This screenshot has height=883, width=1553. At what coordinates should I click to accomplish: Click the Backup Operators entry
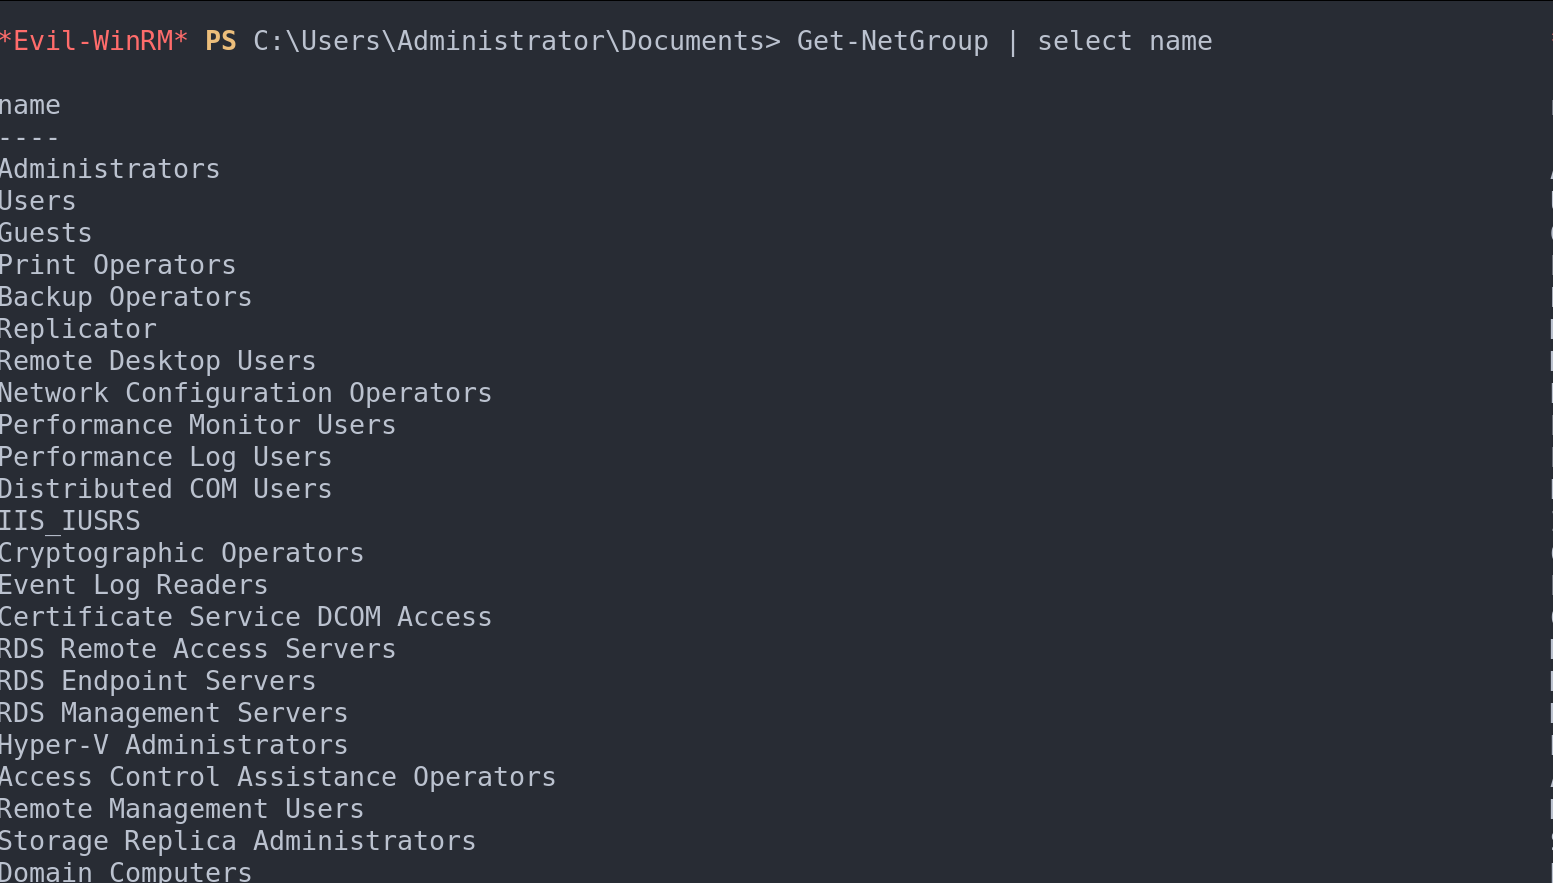[x=126, y=297]
